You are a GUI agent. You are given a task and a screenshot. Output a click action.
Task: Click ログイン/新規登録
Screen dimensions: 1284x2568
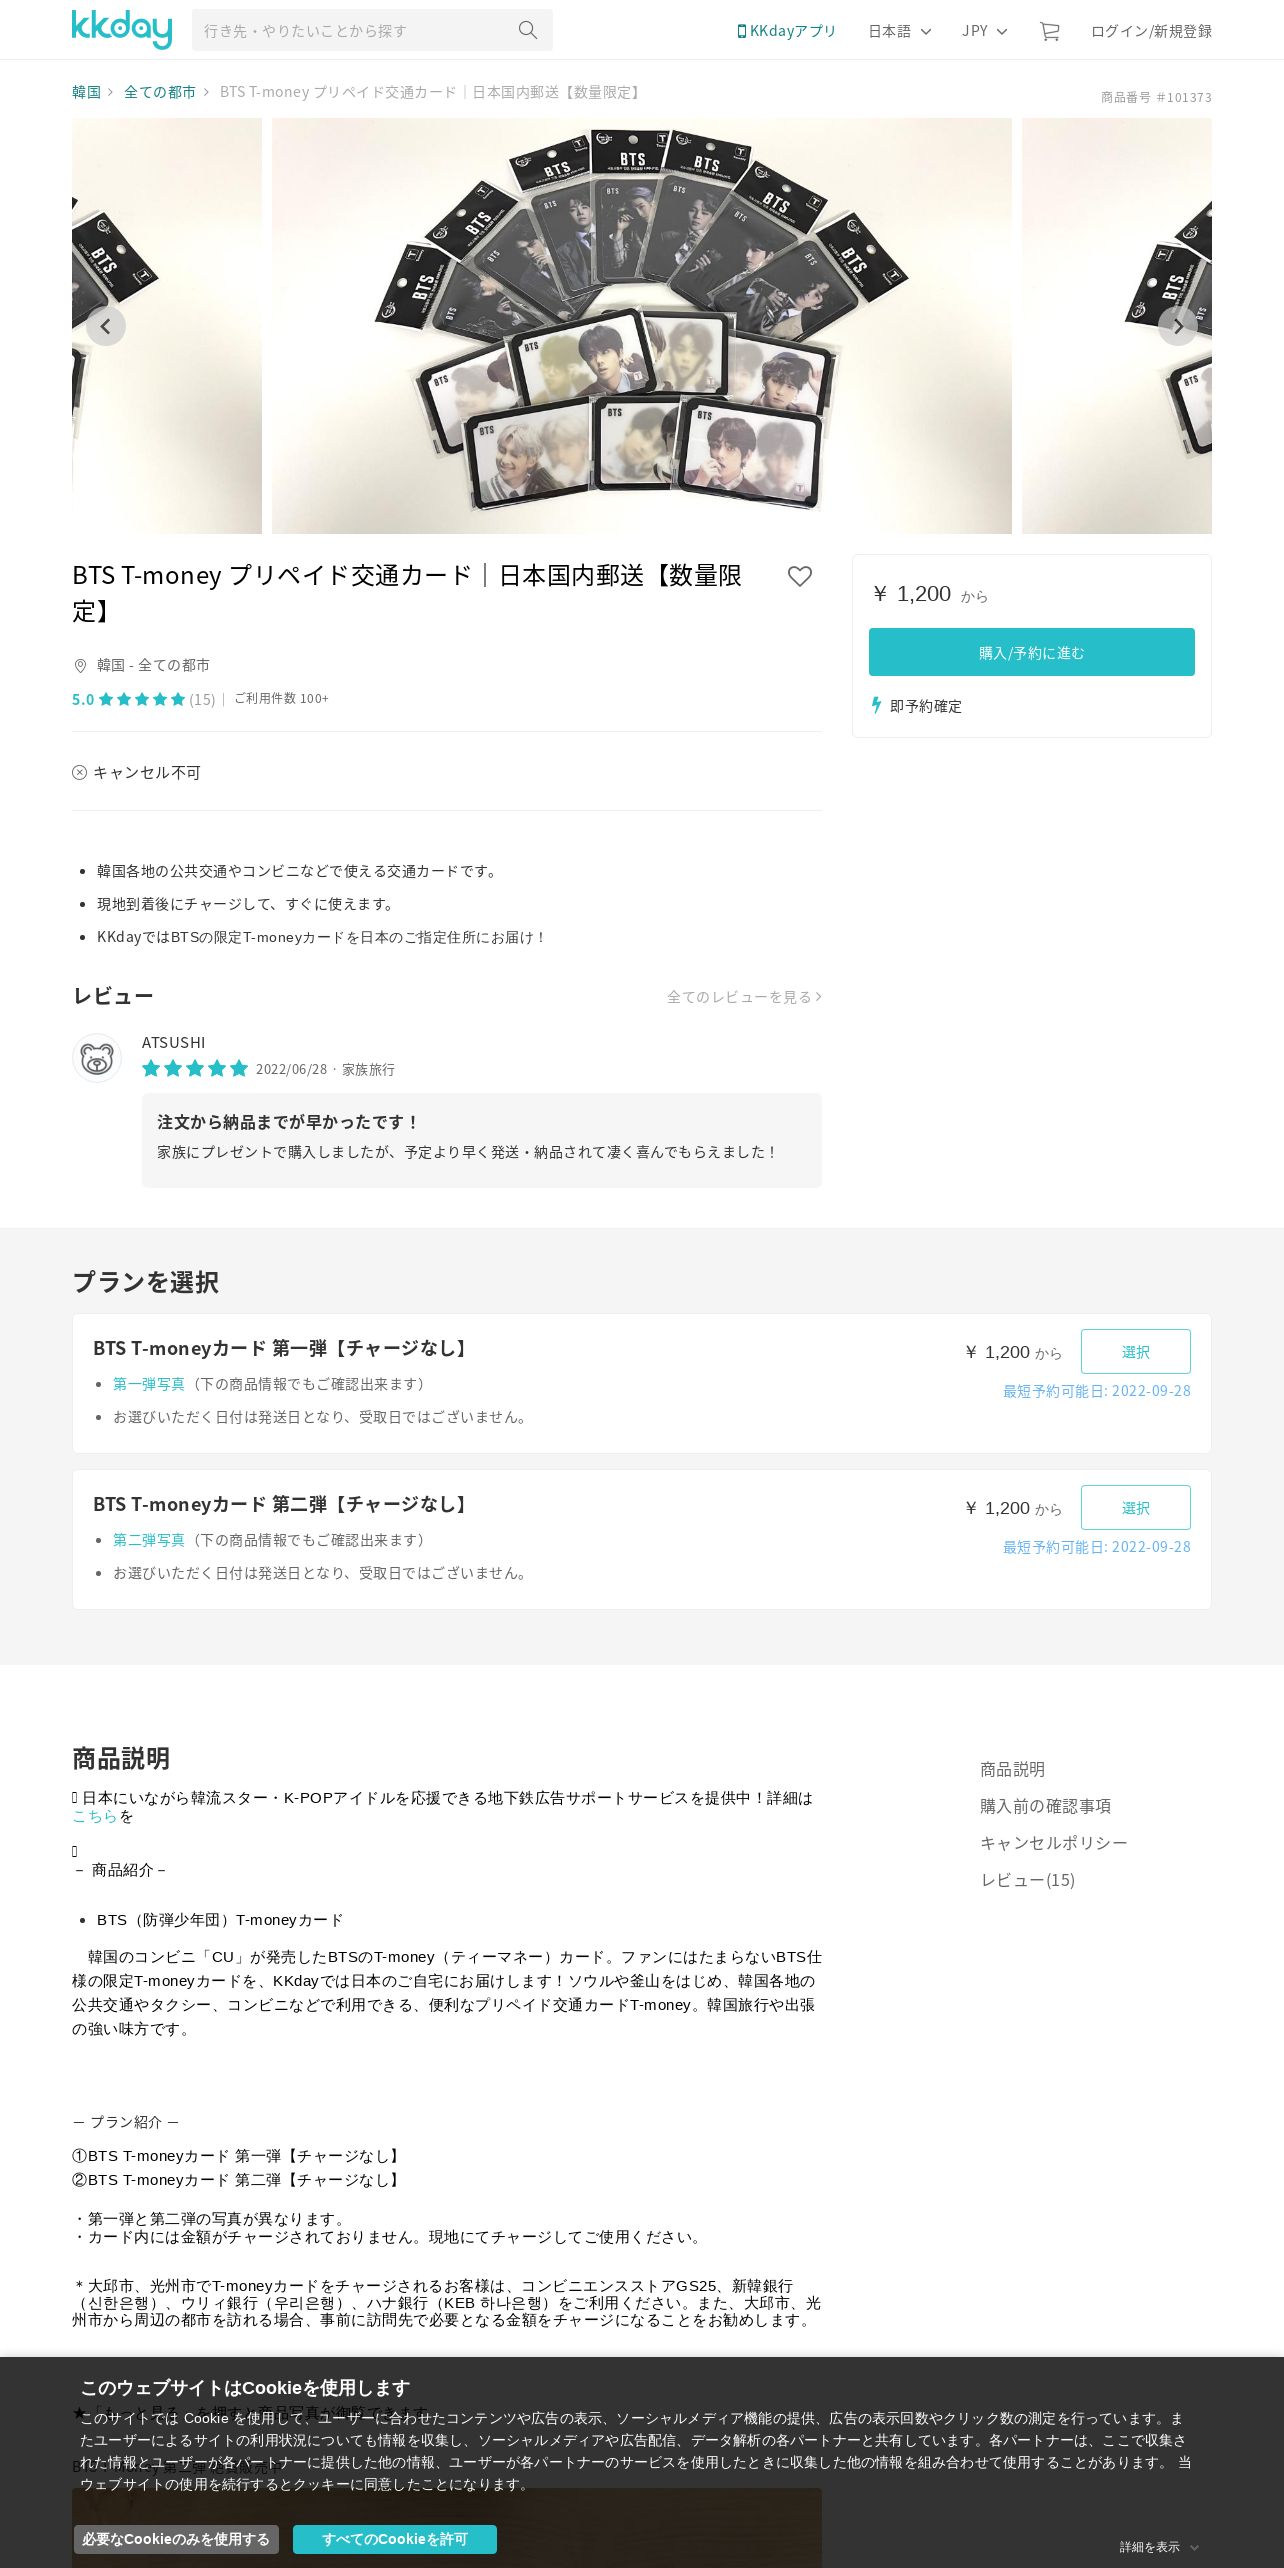coord(1151,31)
